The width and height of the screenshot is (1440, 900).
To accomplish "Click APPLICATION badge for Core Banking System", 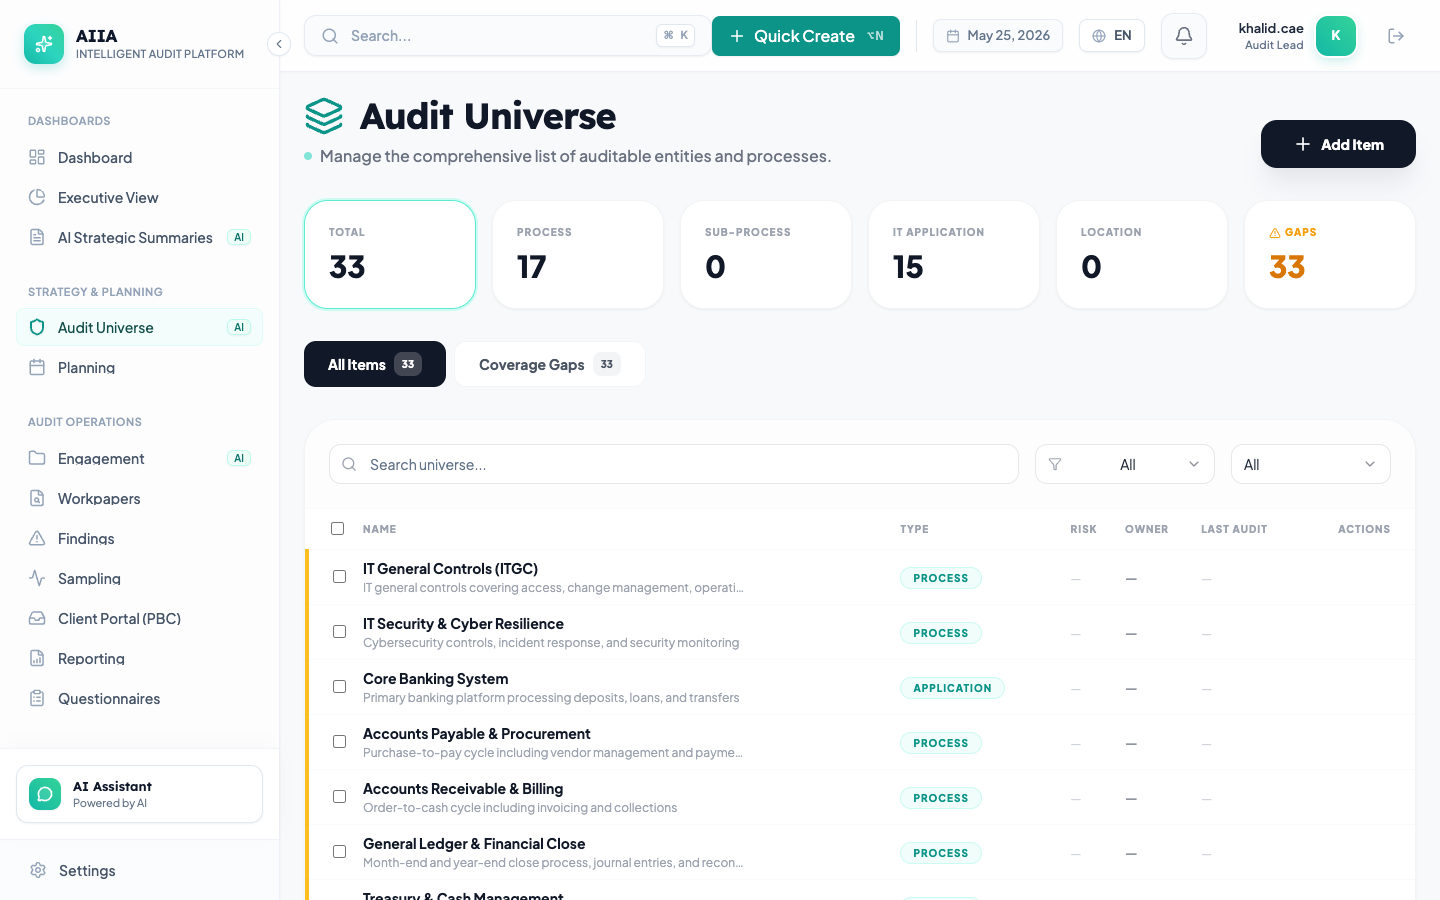I will 952,688.
